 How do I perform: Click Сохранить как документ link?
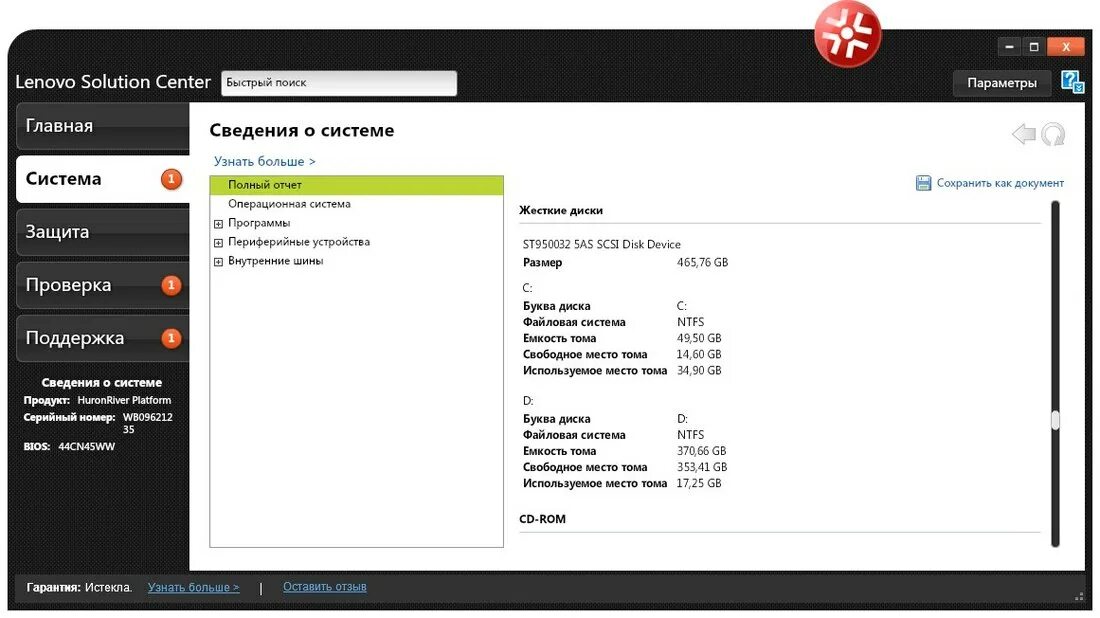click(1000, 183)
